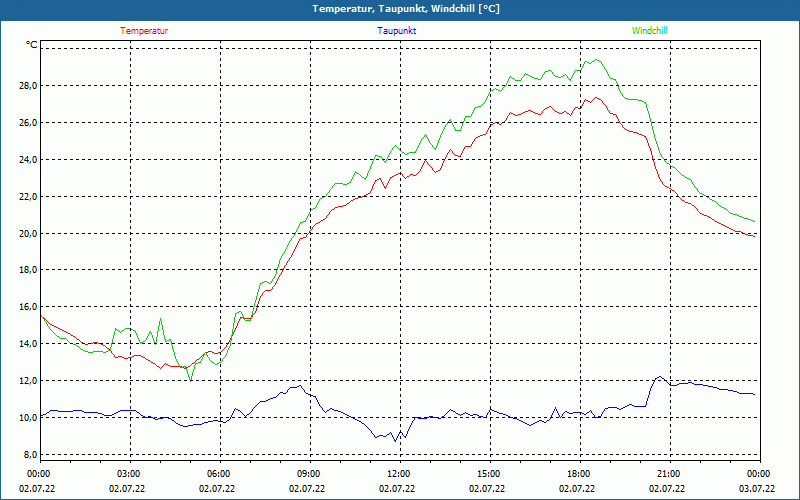This screenshot has height=500, width=800.
Task: Click the 14,0 y-axis value
Action: click(x=29, y=344)
